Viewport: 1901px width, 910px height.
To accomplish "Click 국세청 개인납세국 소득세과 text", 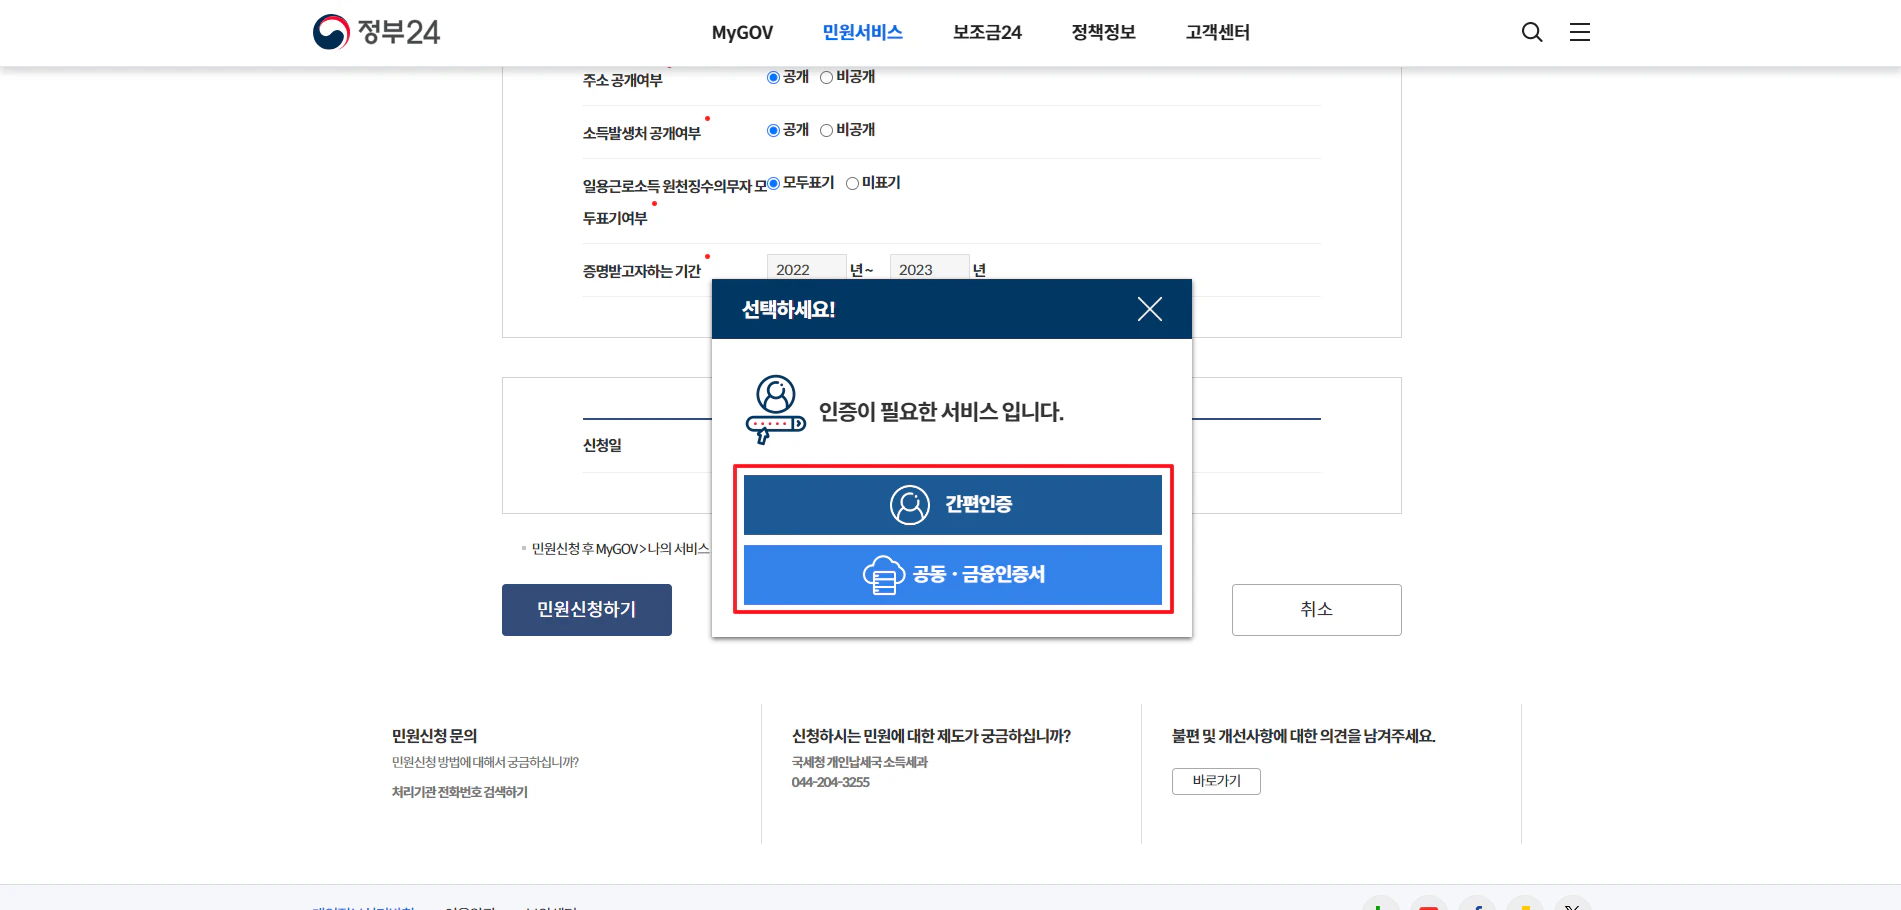I will (x=860, y=762).
